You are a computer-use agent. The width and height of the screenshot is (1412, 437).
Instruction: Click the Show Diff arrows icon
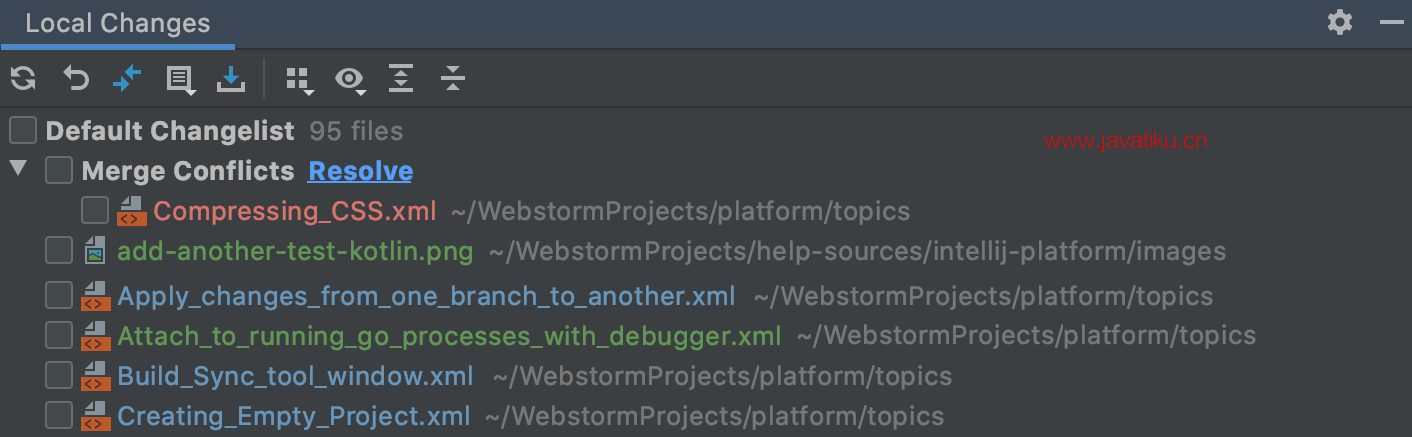(127, 78)
